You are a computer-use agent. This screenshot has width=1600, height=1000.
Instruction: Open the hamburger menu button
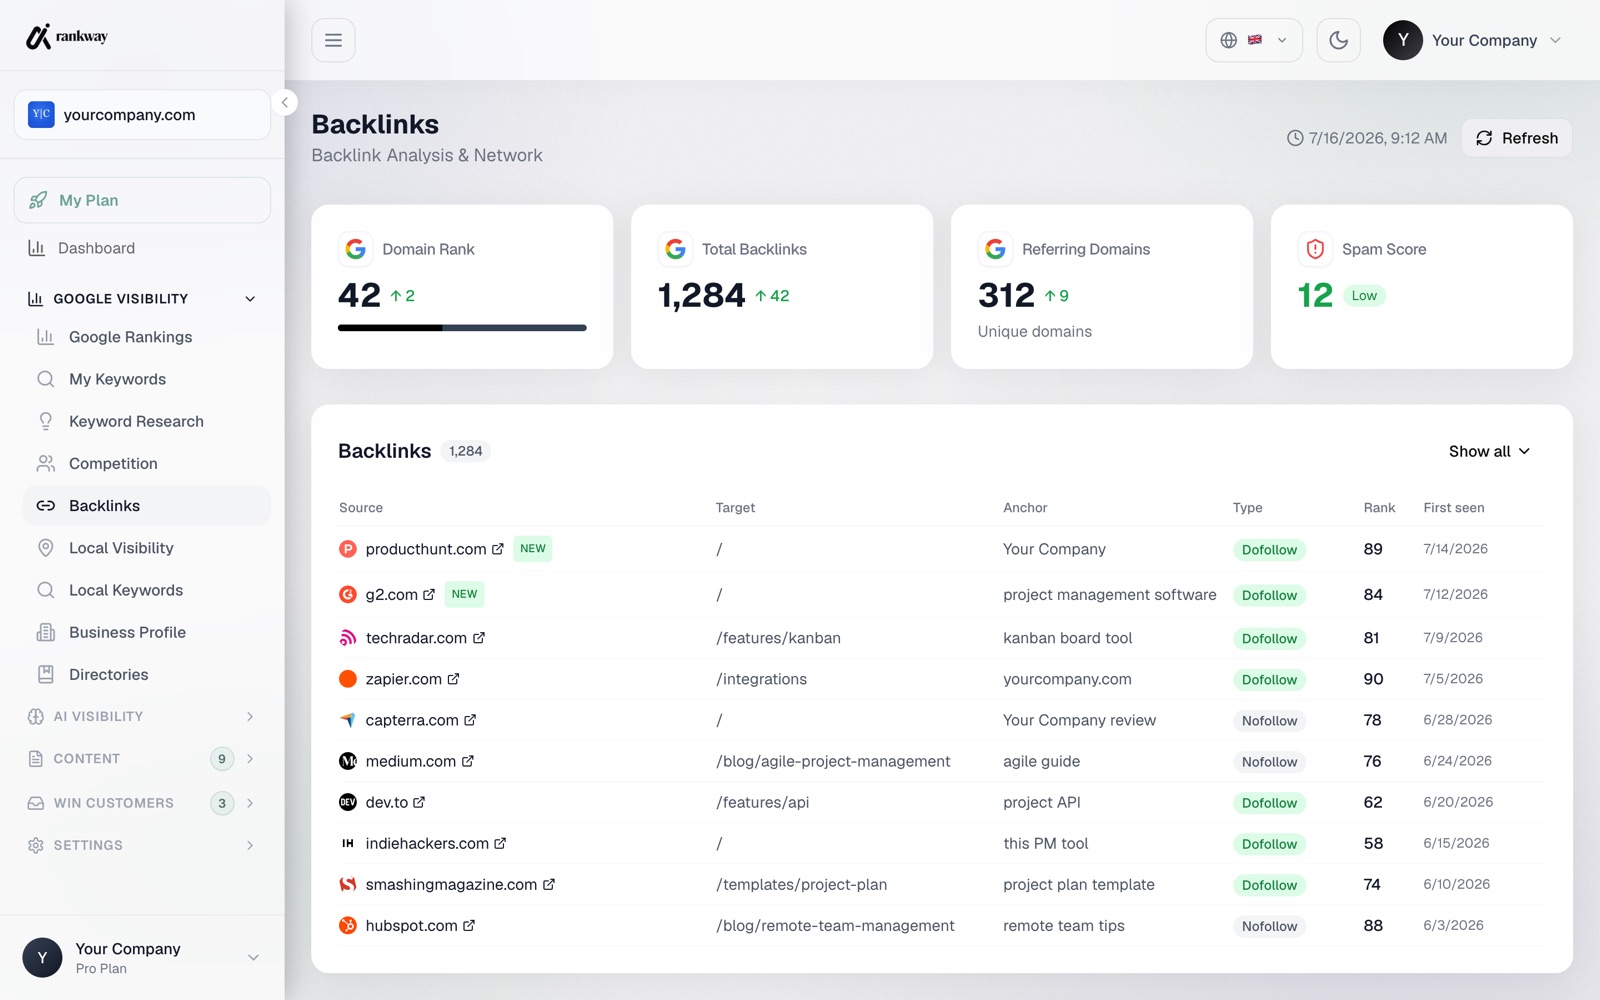coord(333,40)
